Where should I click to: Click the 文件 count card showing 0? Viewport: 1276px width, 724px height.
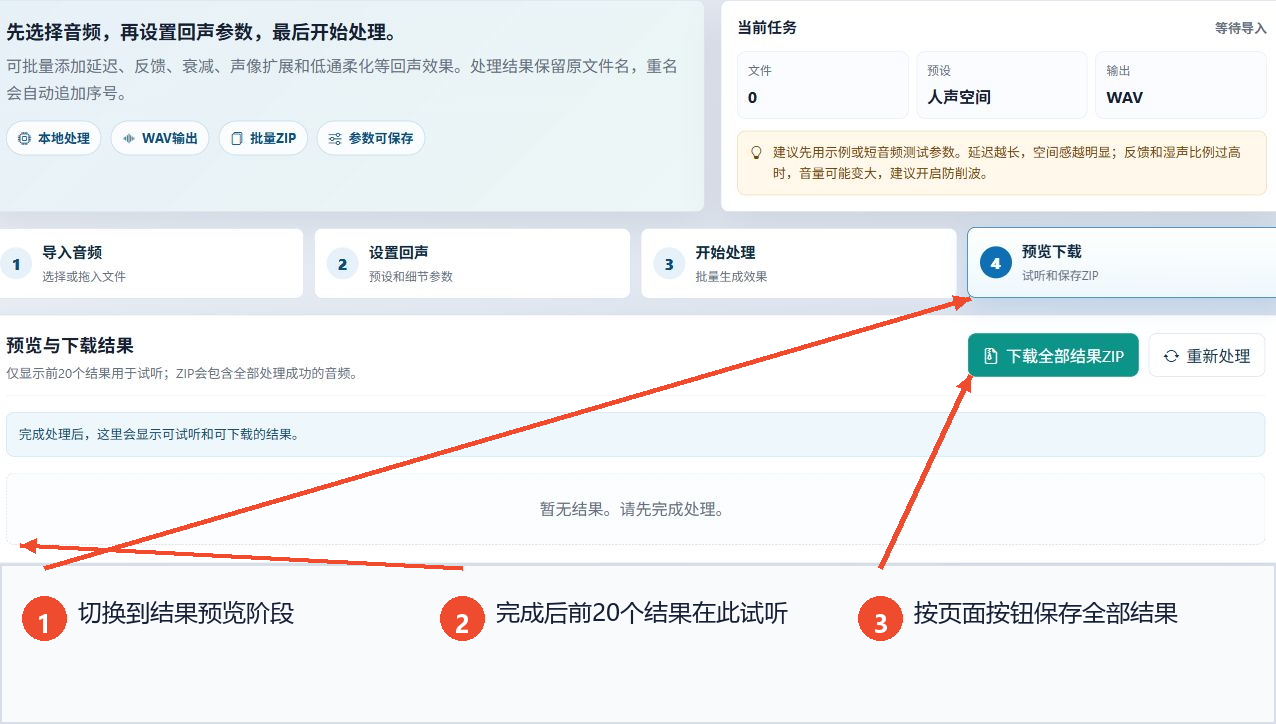click(x=823, y=85)
